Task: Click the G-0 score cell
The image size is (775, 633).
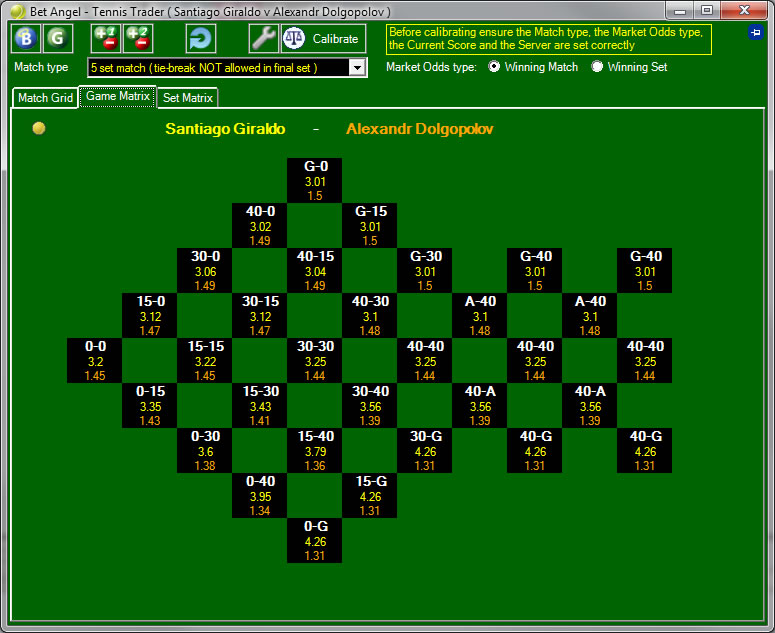Action: pyautogui.click(x=314, y=180)
